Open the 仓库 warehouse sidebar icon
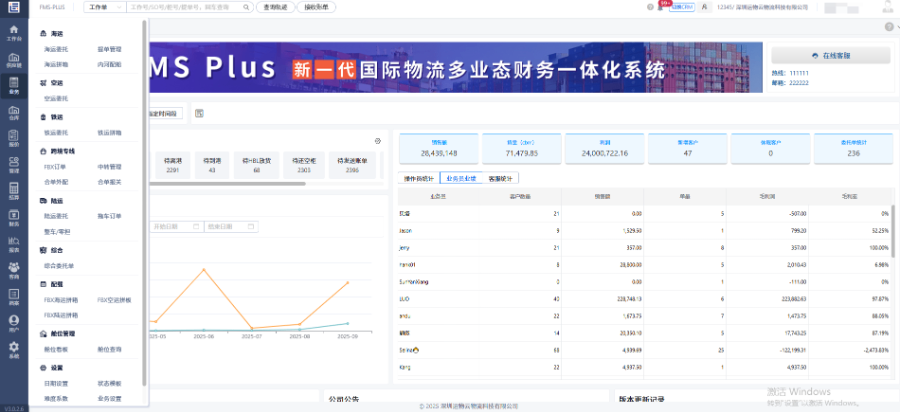Viewport: 900px width, 412px height. click(x=14, y=113)
